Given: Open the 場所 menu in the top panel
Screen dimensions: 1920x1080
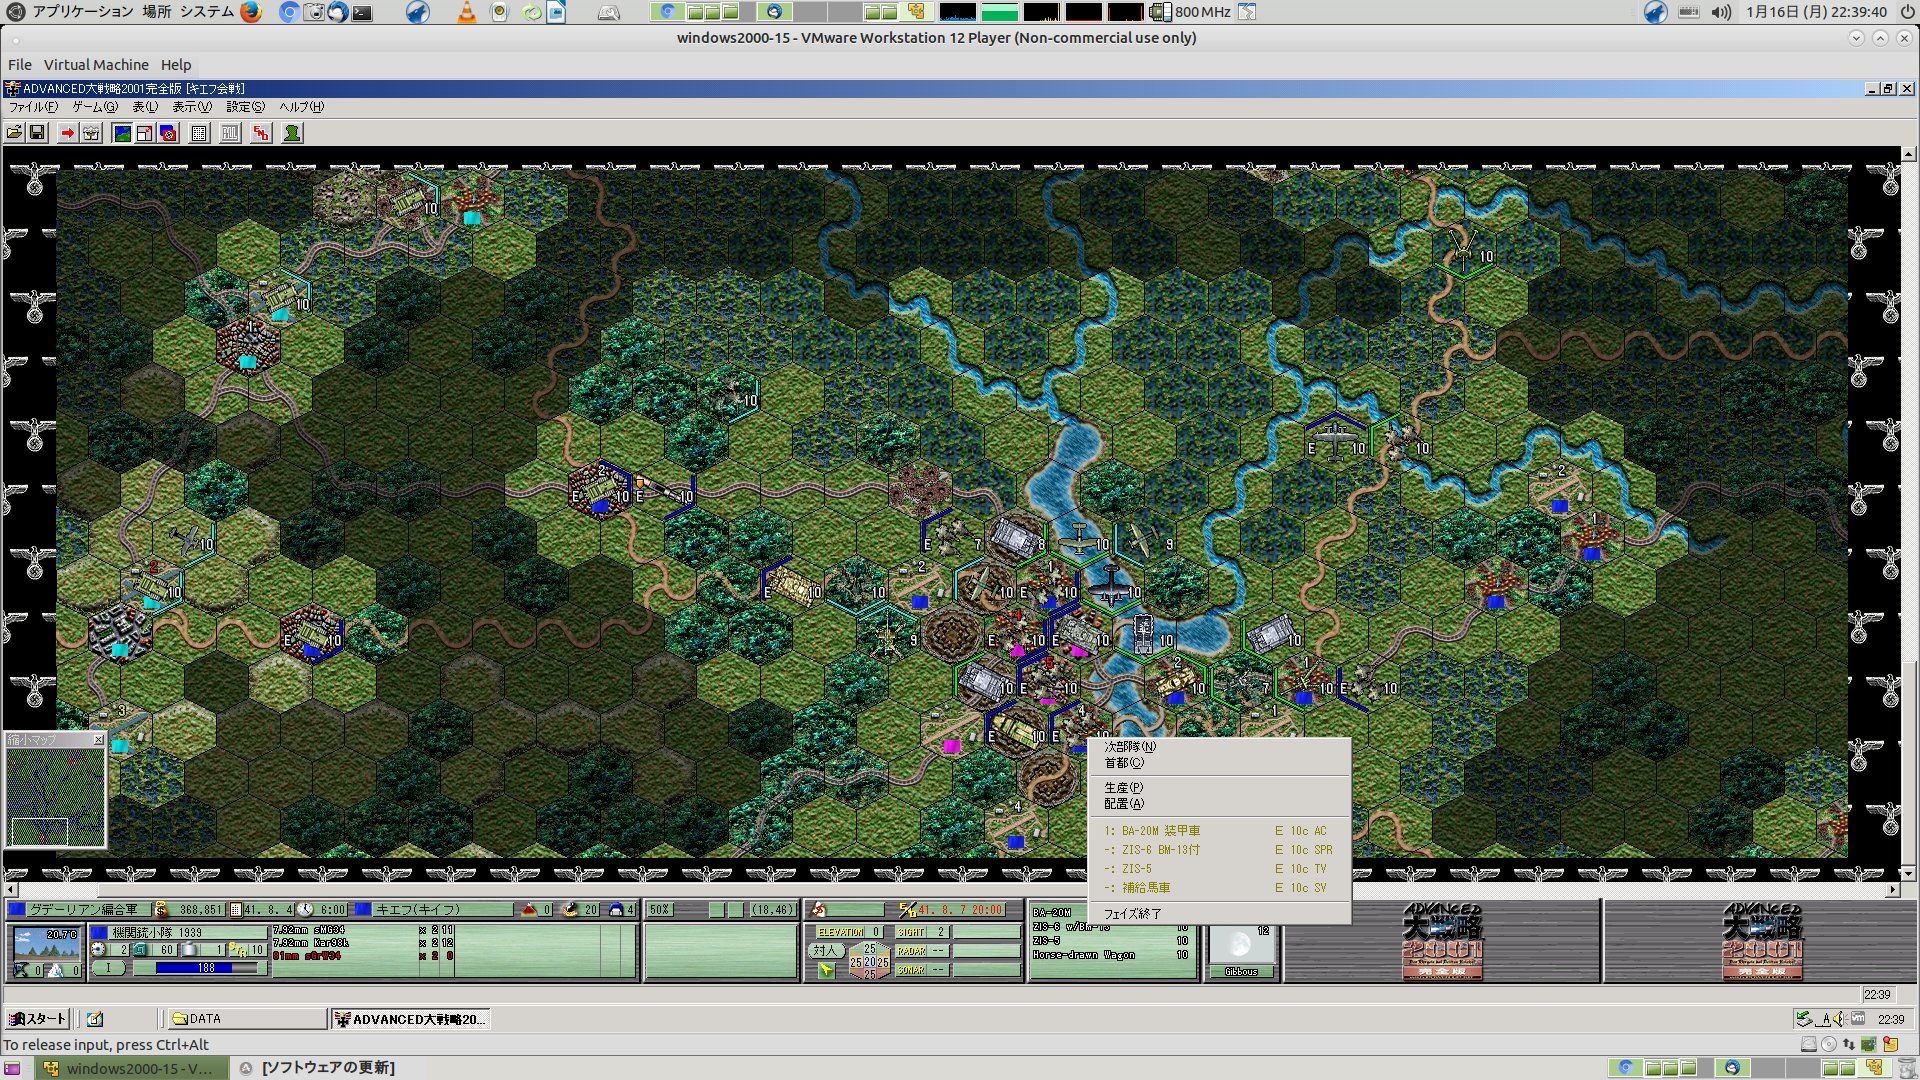Looking at the screenshot, I should tap(156, 12).
